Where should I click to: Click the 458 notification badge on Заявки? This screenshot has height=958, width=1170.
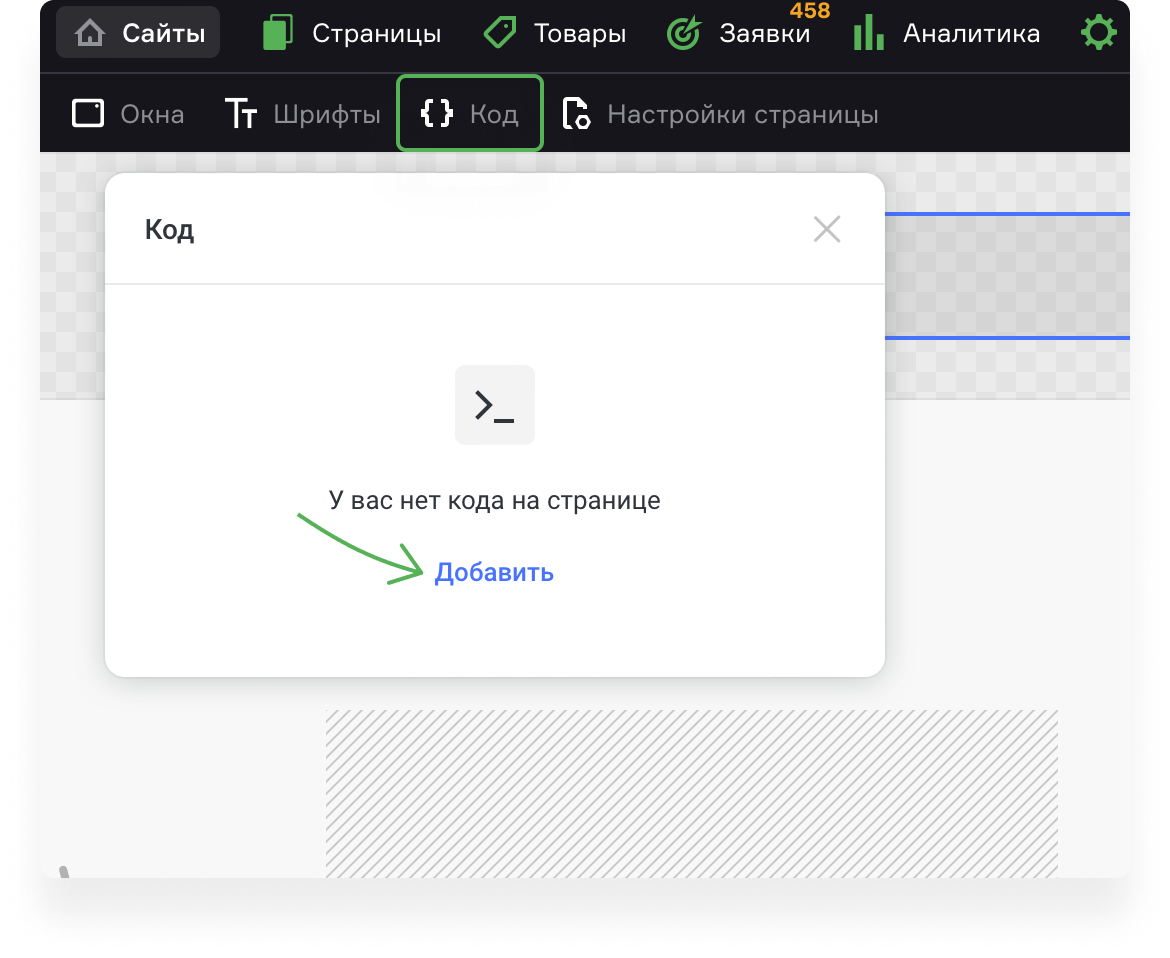pyautogui.click(x=809, y=11)
